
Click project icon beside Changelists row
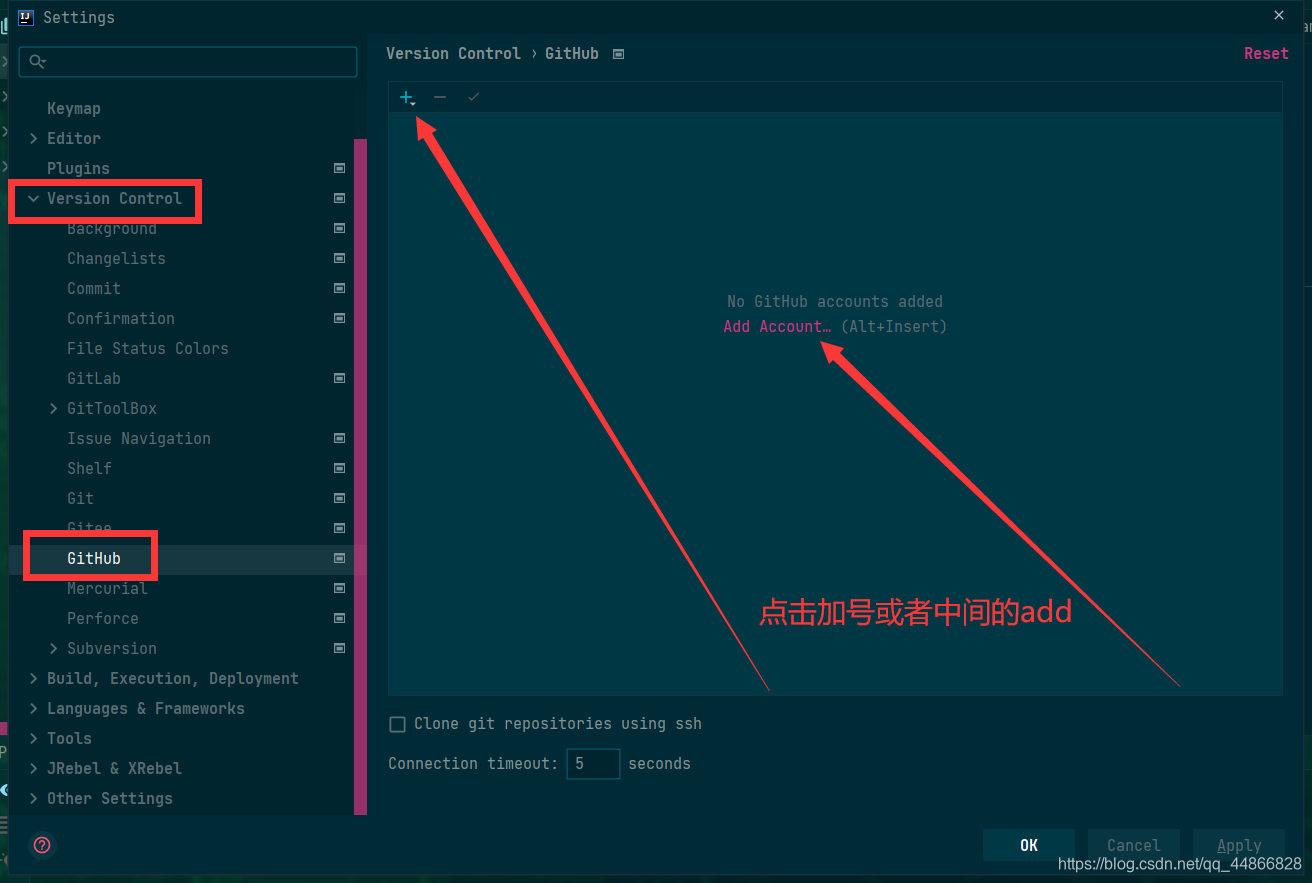pos(339,258)
